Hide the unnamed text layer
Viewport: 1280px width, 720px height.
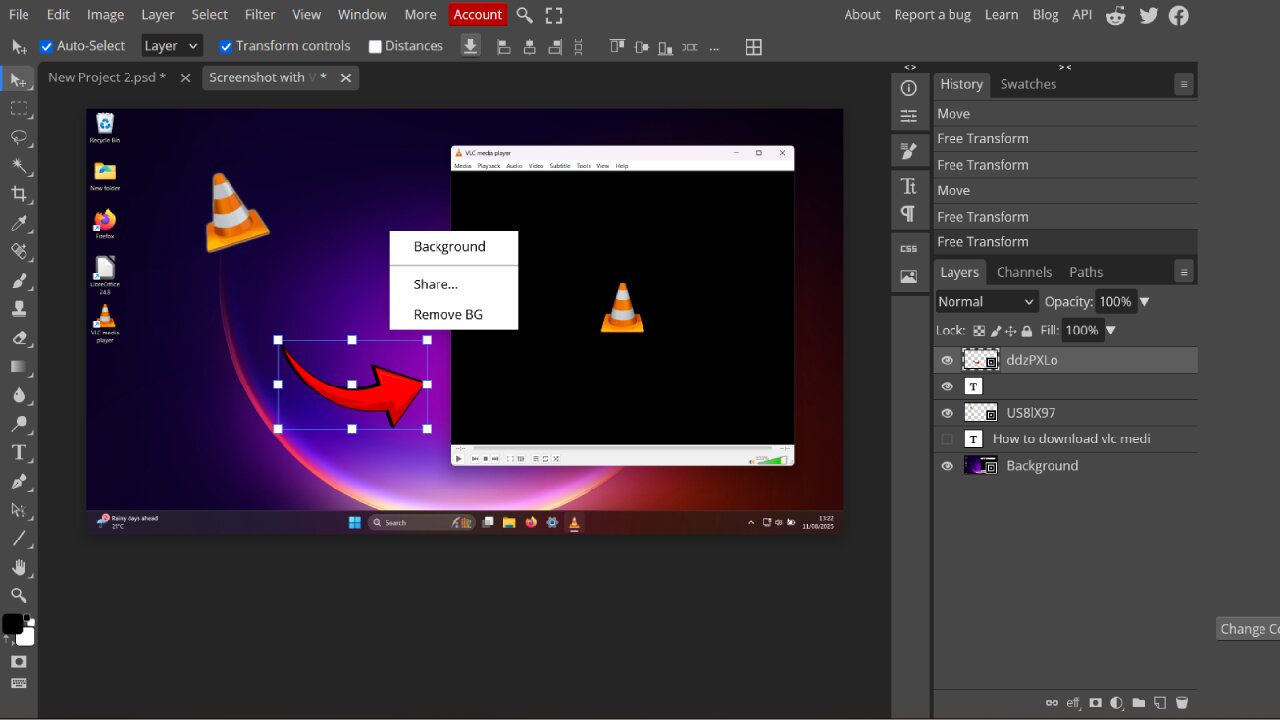947,386
